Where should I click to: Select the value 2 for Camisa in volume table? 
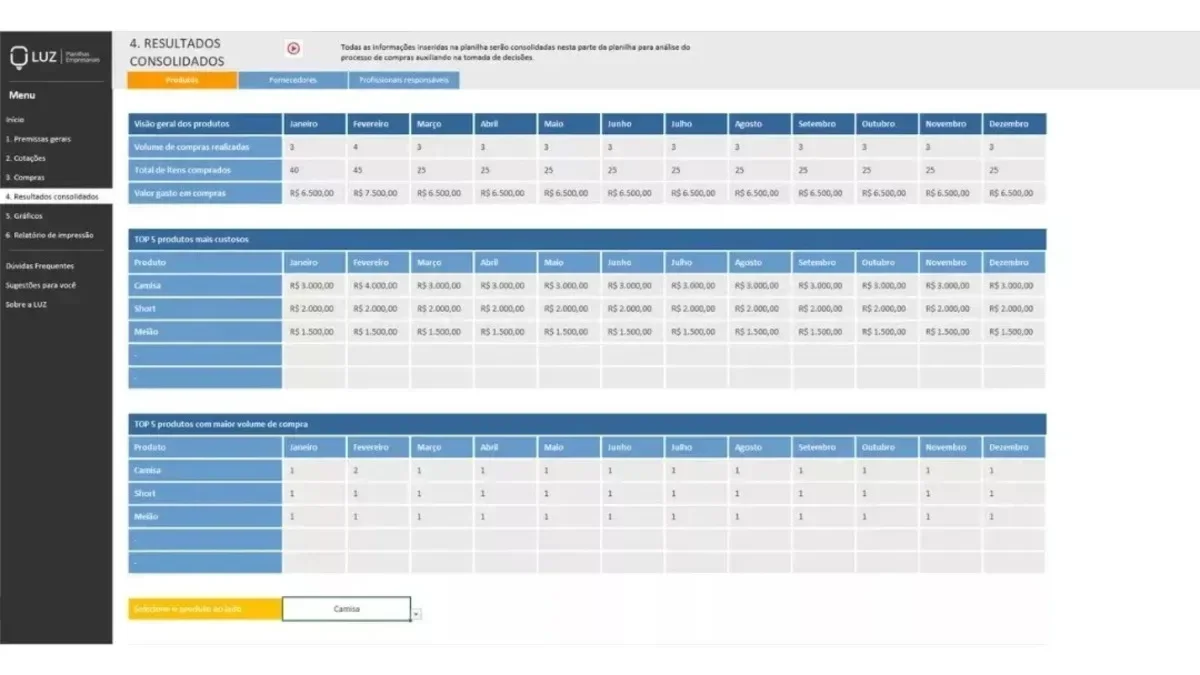(x=378, y=470)
